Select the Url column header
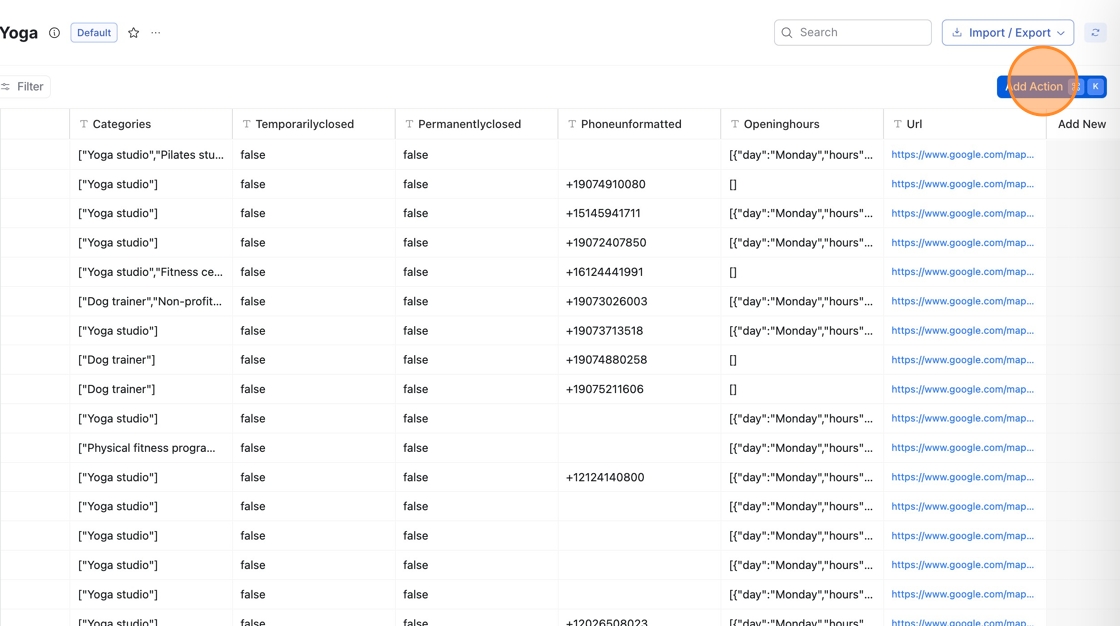The image size is (1120, 626). [x=965, y=124]
